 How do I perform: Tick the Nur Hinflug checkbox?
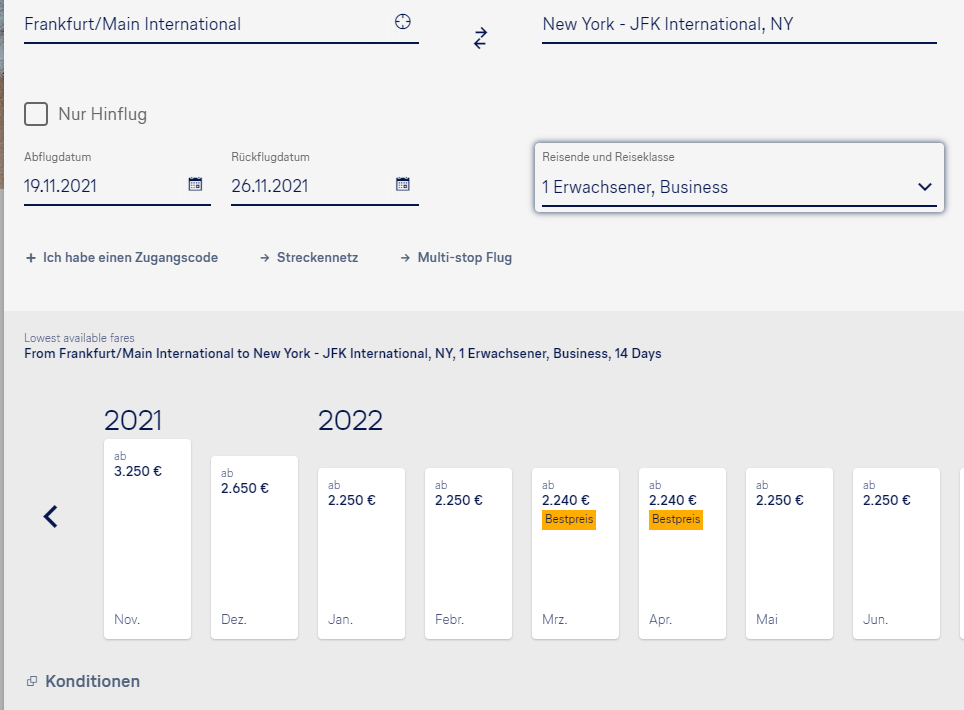point(36,114)
